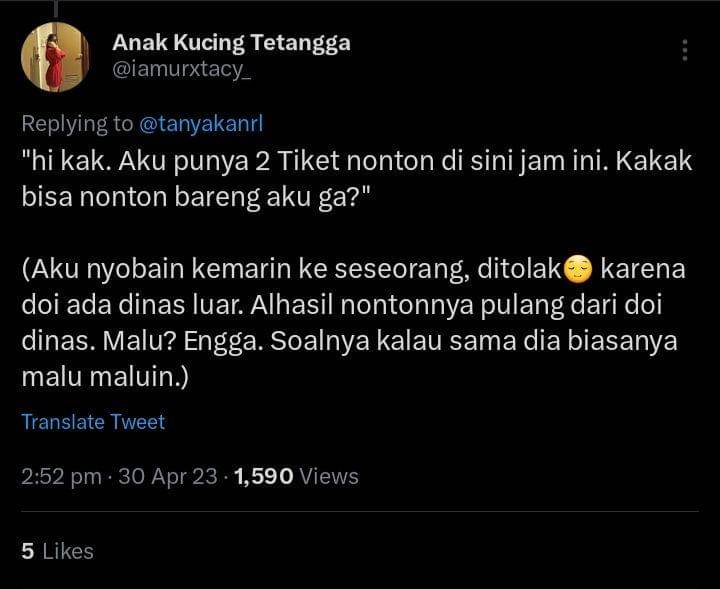Viewport: 720px width, 589px height.
Task: Click the 2:52 pm timestamp
Action: click(x=60, y=476)
